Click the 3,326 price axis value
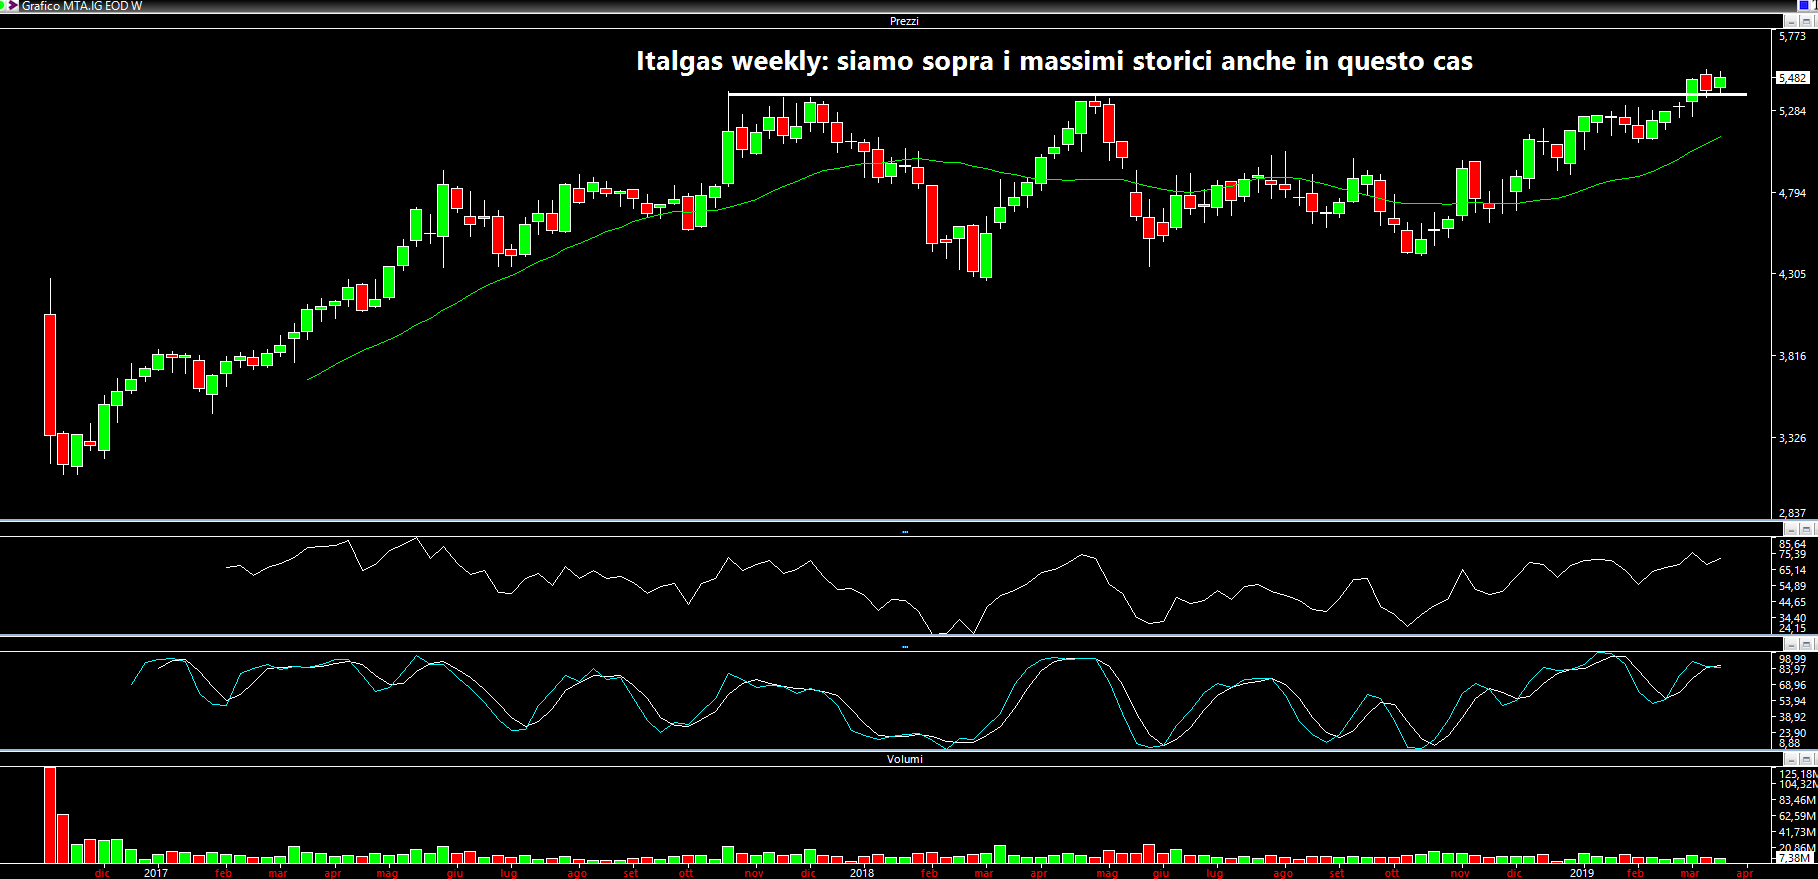This screenshot has width=1818, height=879. [1792, 438]
